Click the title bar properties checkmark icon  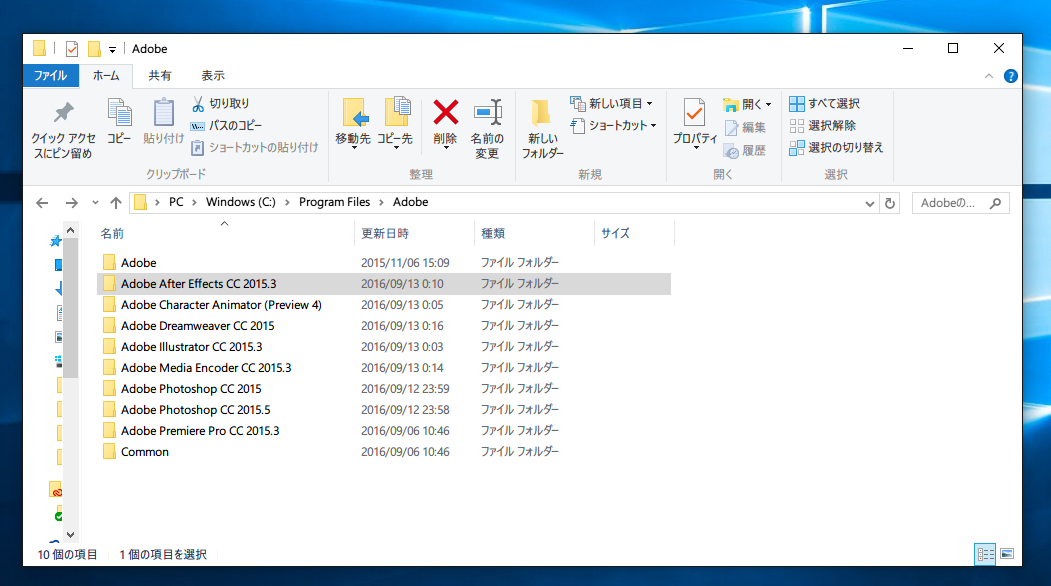(72, 49)
